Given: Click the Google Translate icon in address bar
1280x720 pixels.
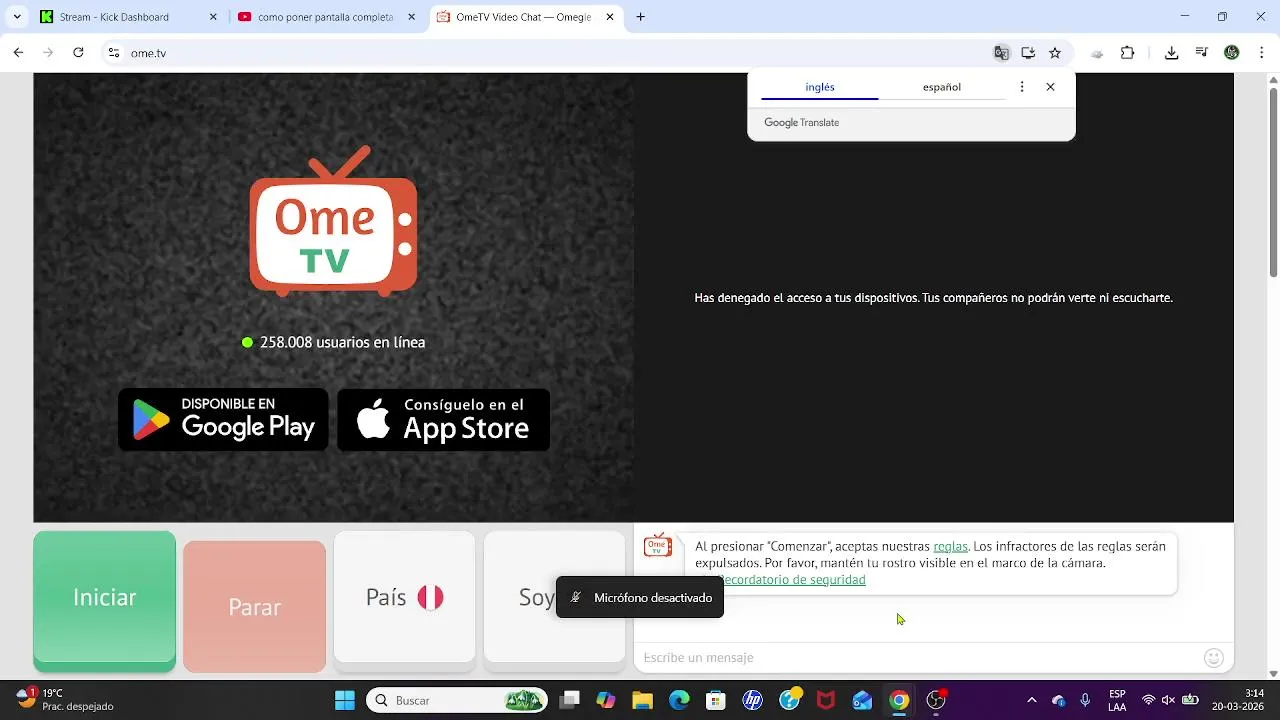Looking at the screenshot, I should click(1001, 53).
